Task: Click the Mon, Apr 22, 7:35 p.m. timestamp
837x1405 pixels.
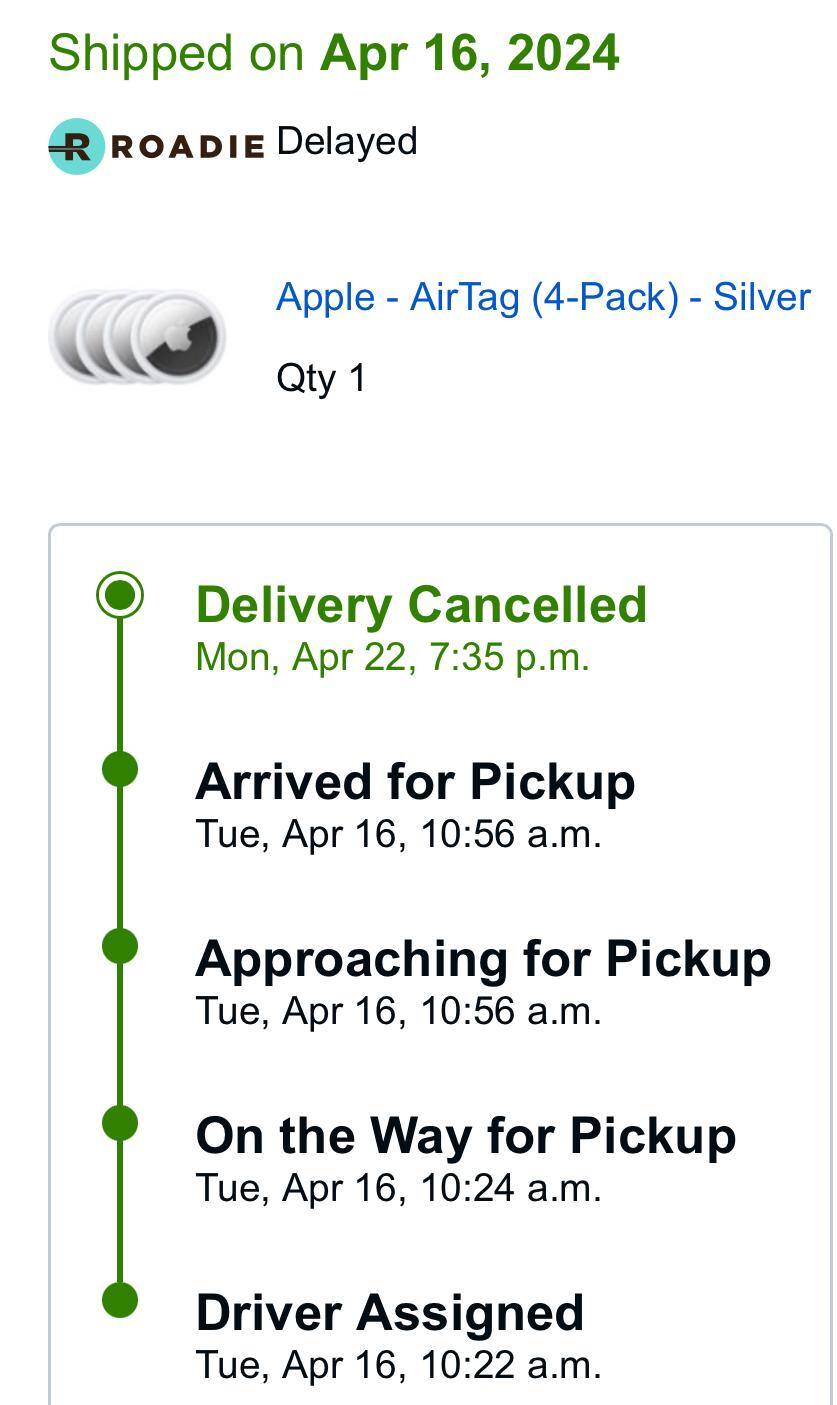Action: click(x=392, y=657)
